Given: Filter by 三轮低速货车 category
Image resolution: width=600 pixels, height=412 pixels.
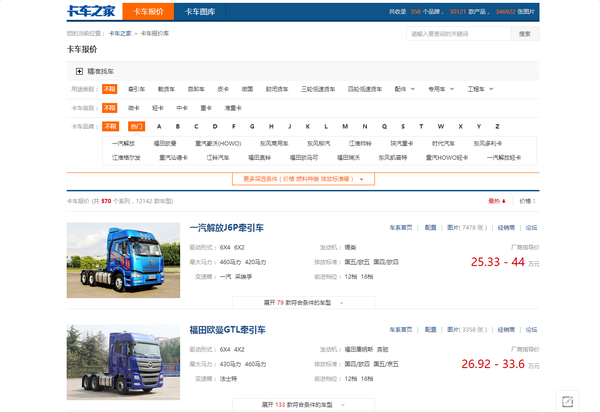Looking at the screenshot, I should point(318,89).
